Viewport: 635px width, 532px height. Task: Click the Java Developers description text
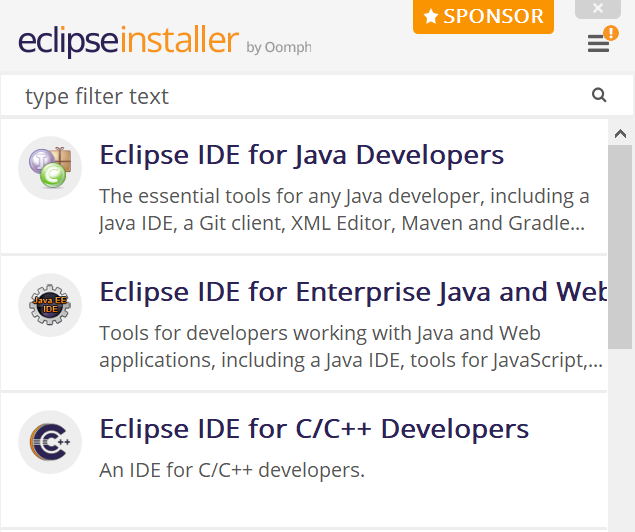point(344,210)
